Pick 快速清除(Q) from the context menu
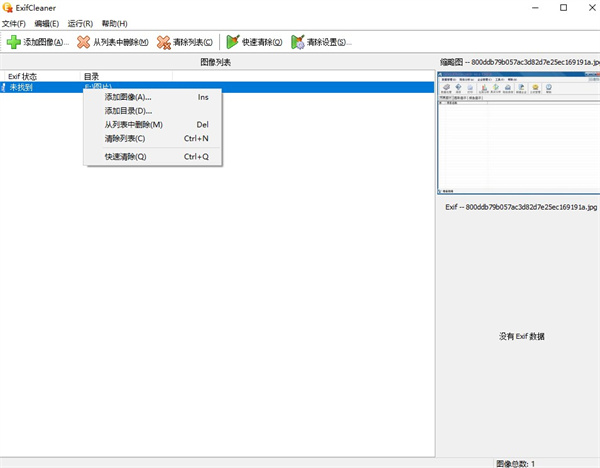The image size is (600, 468). pyautogui.click(x=125, y=156)
